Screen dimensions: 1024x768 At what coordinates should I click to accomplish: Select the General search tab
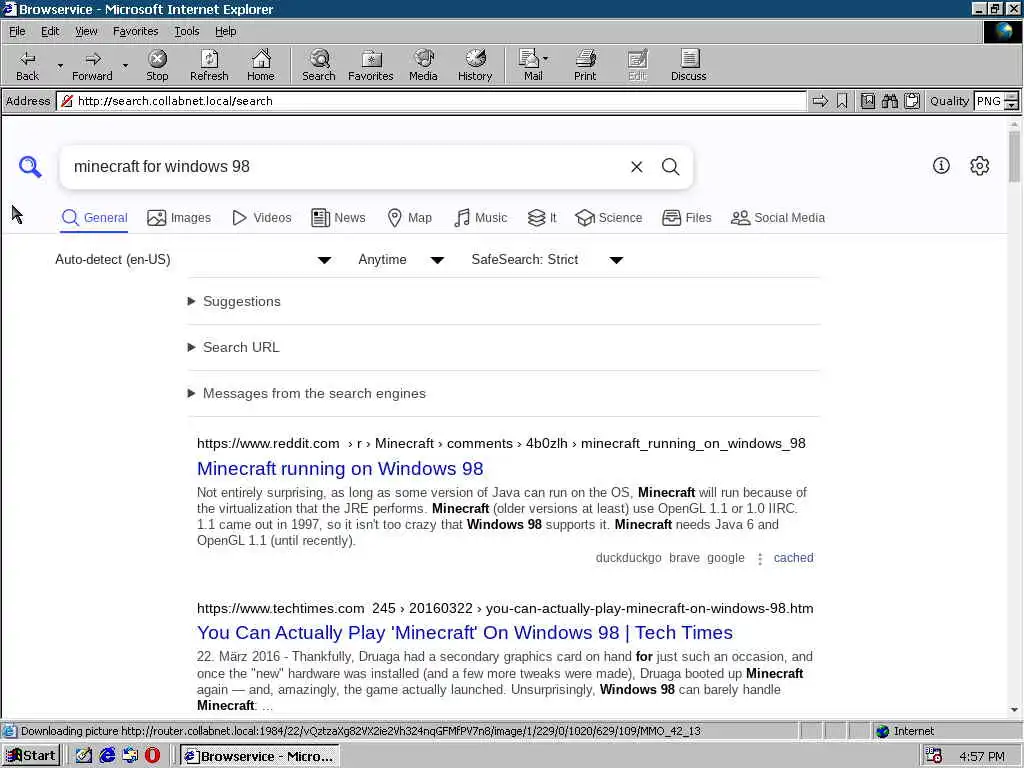click(x=94, y=218)
